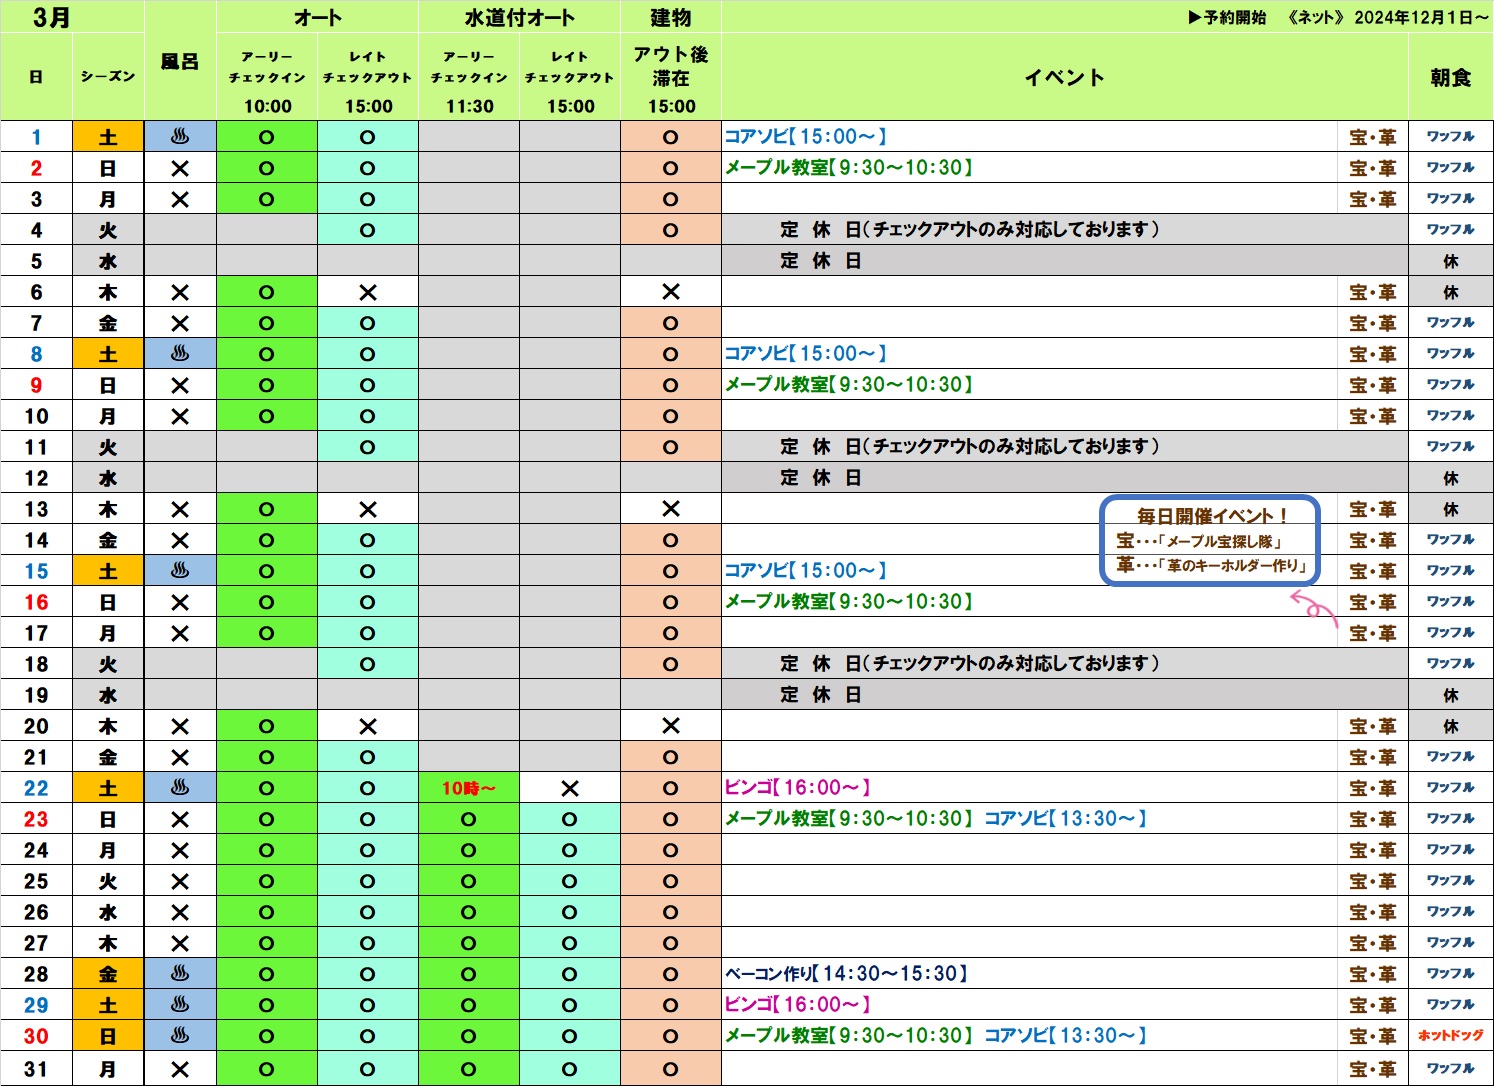1494x1086 pixels.
Task: Click the hot spring bath icon for March 30
Action: 180,1036
